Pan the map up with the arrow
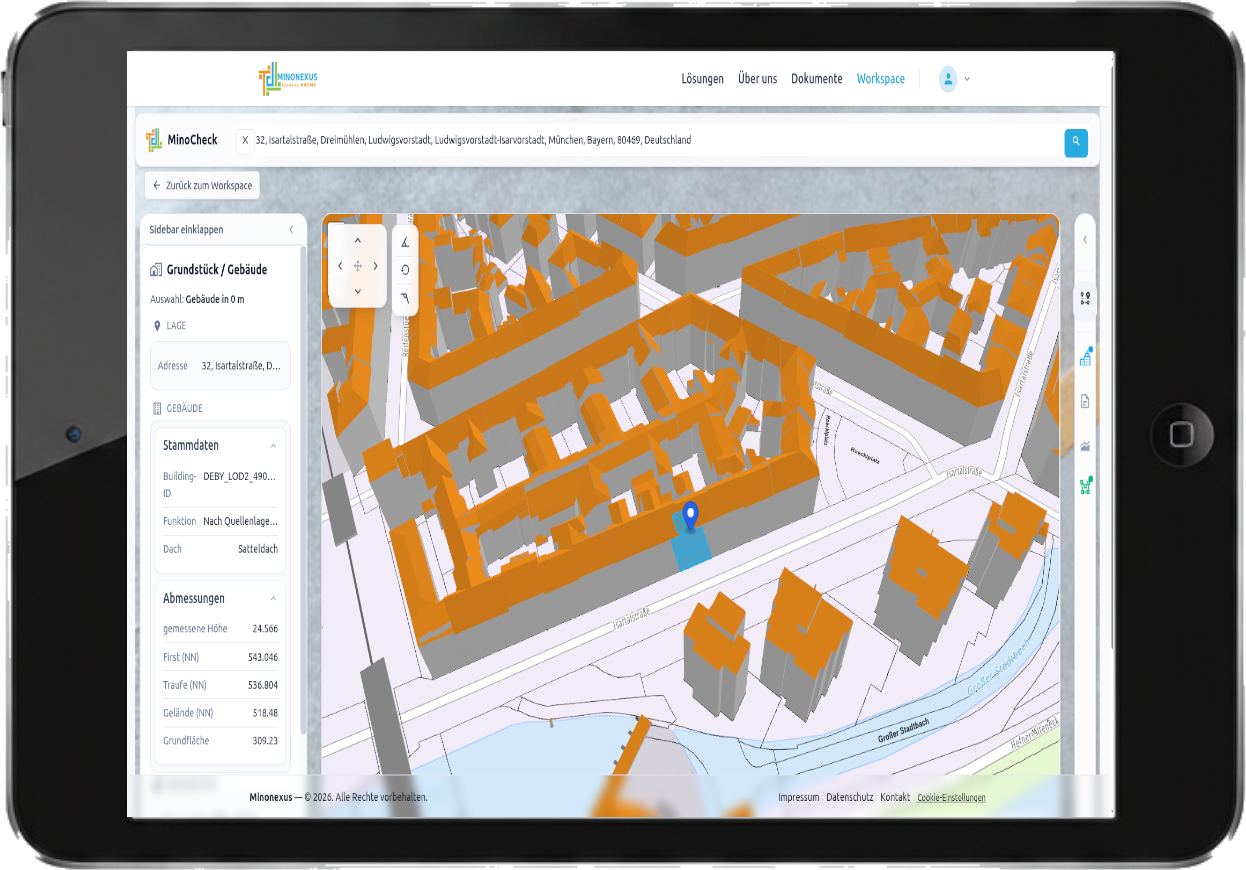 [x=358, y=241]
